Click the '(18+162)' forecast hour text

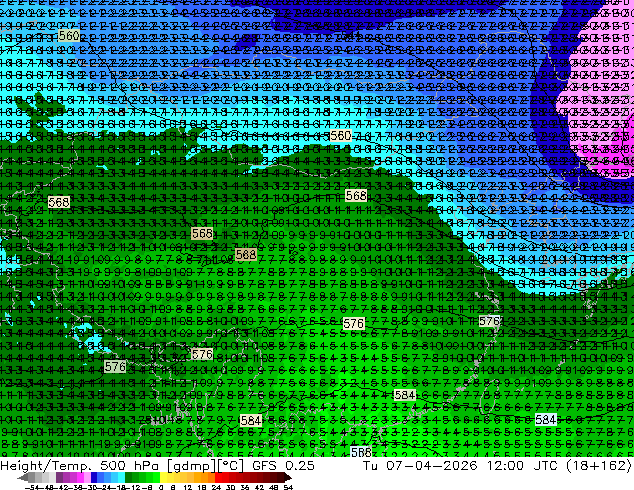click(x=598, y=466)
